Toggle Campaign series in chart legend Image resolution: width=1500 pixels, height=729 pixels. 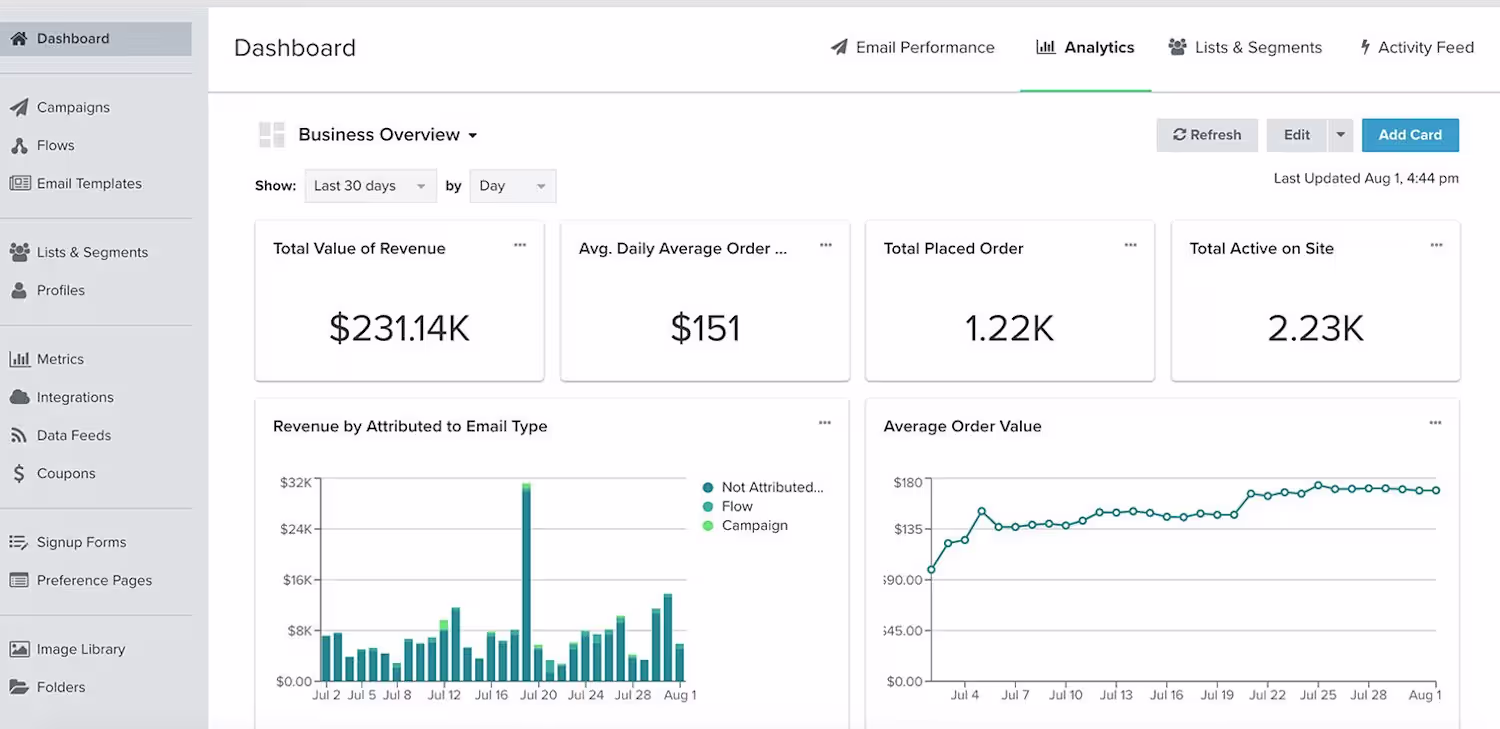(x=754, y=525)
